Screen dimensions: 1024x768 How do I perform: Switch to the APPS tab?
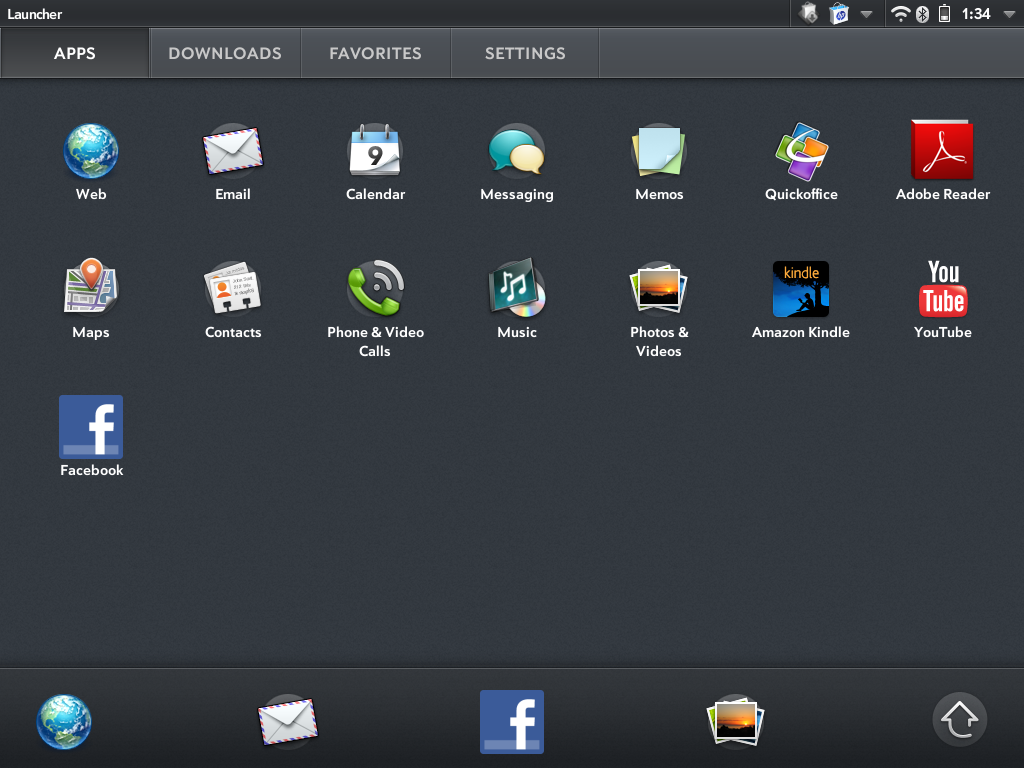point(74,53)
